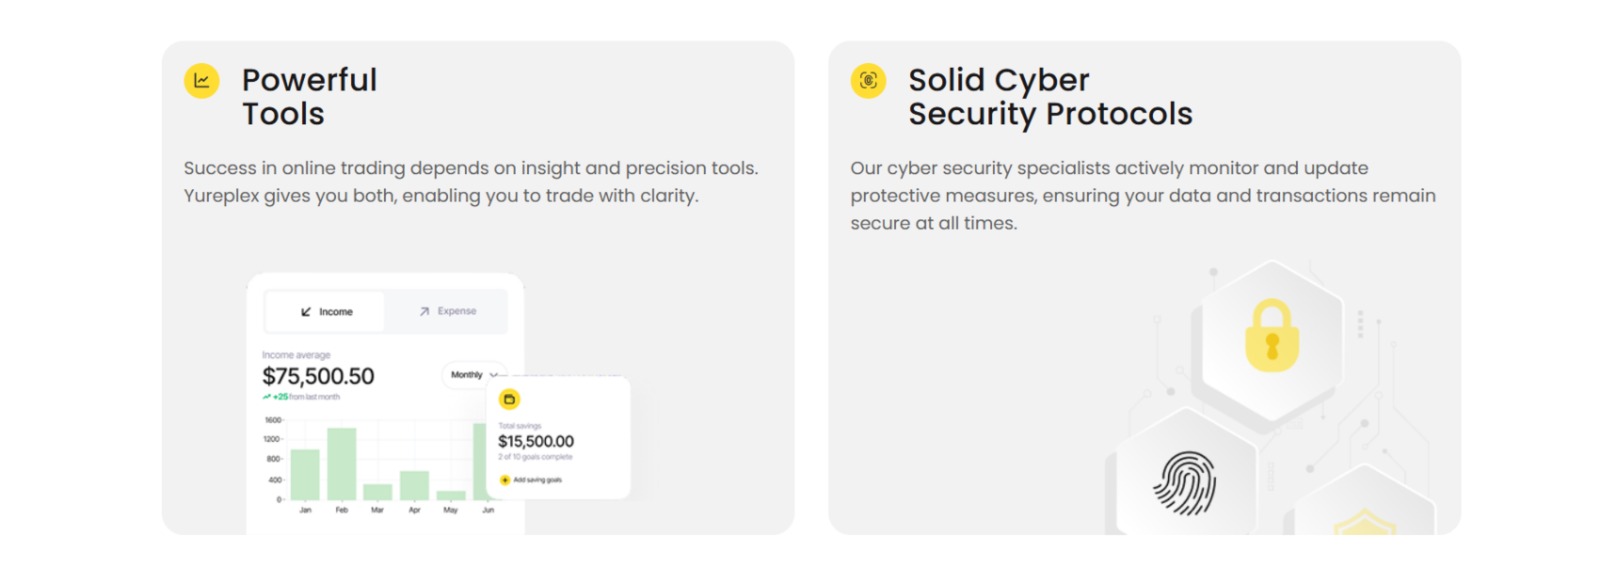This screenshot has width=1600, height=567.
Task: Click the Apr bar in the income chart
Action: pos(414,485)
